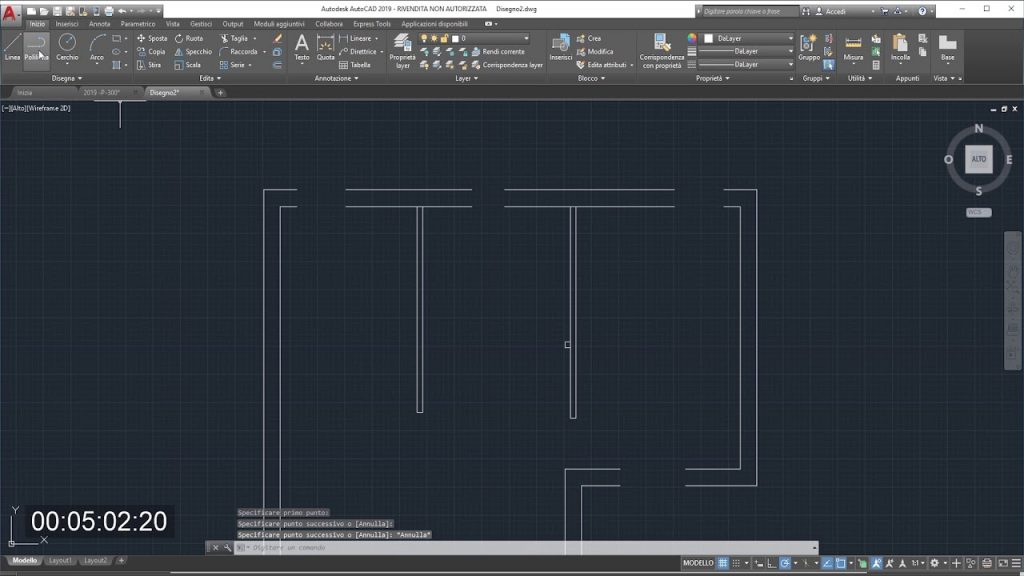
Task: Click the MODELLO status bar button
Action: pos(698,563)
